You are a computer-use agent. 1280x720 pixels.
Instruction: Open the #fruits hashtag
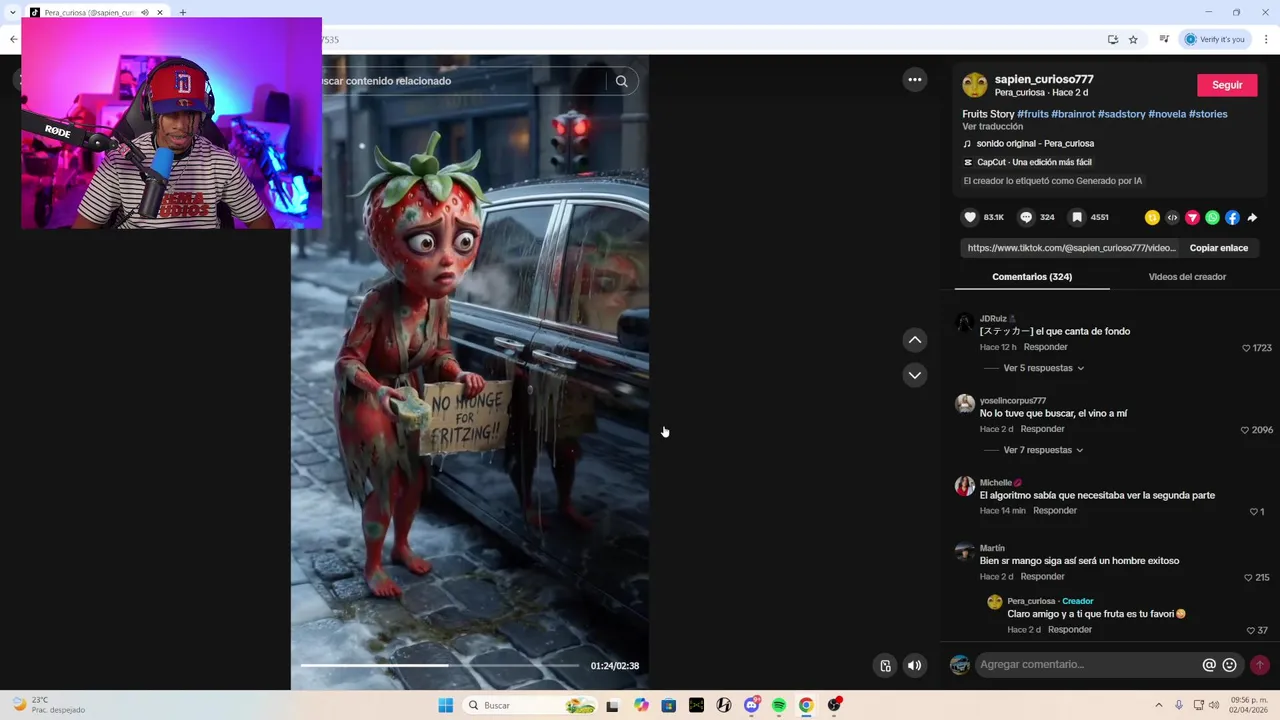[x=1031, y=114]
